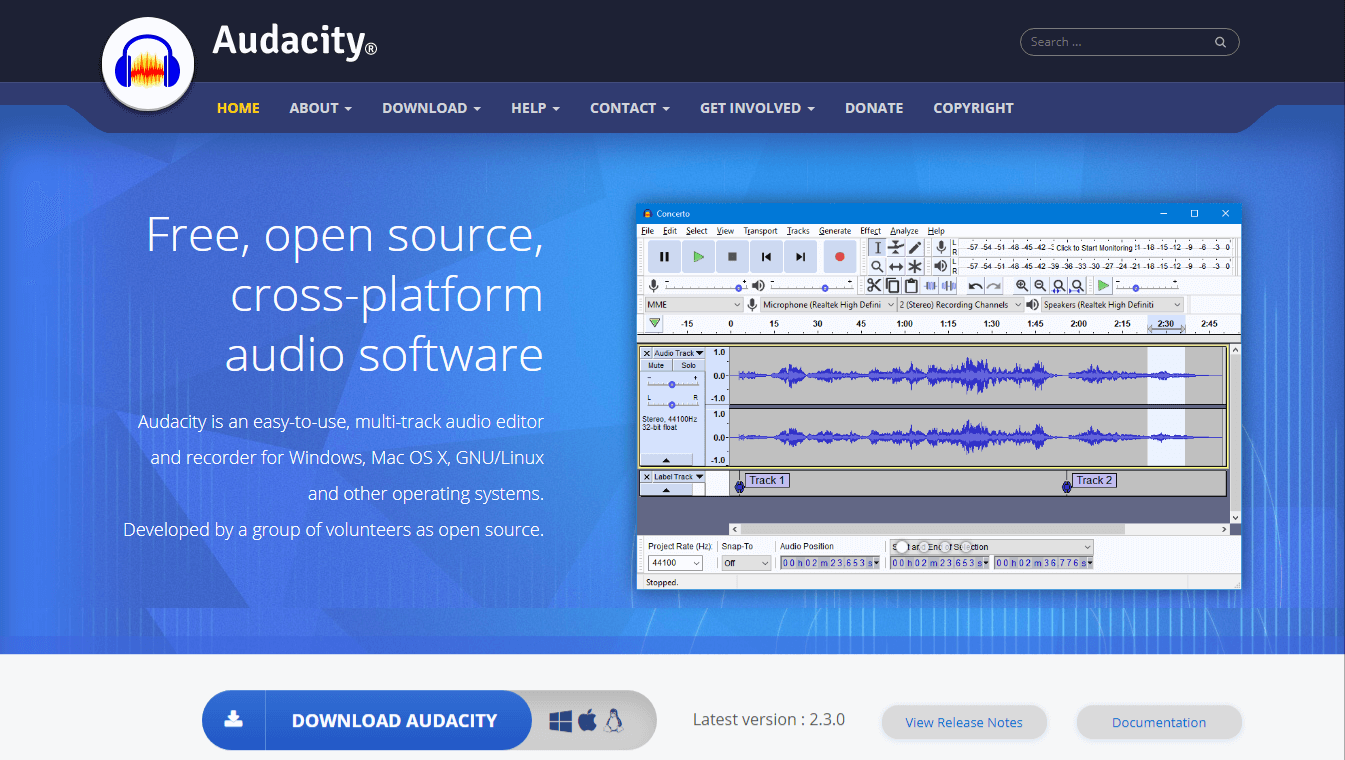Viewport: 1345px width, 760px height.
Task: Click the recording volume slider knob
Action: tap(739, 289)
